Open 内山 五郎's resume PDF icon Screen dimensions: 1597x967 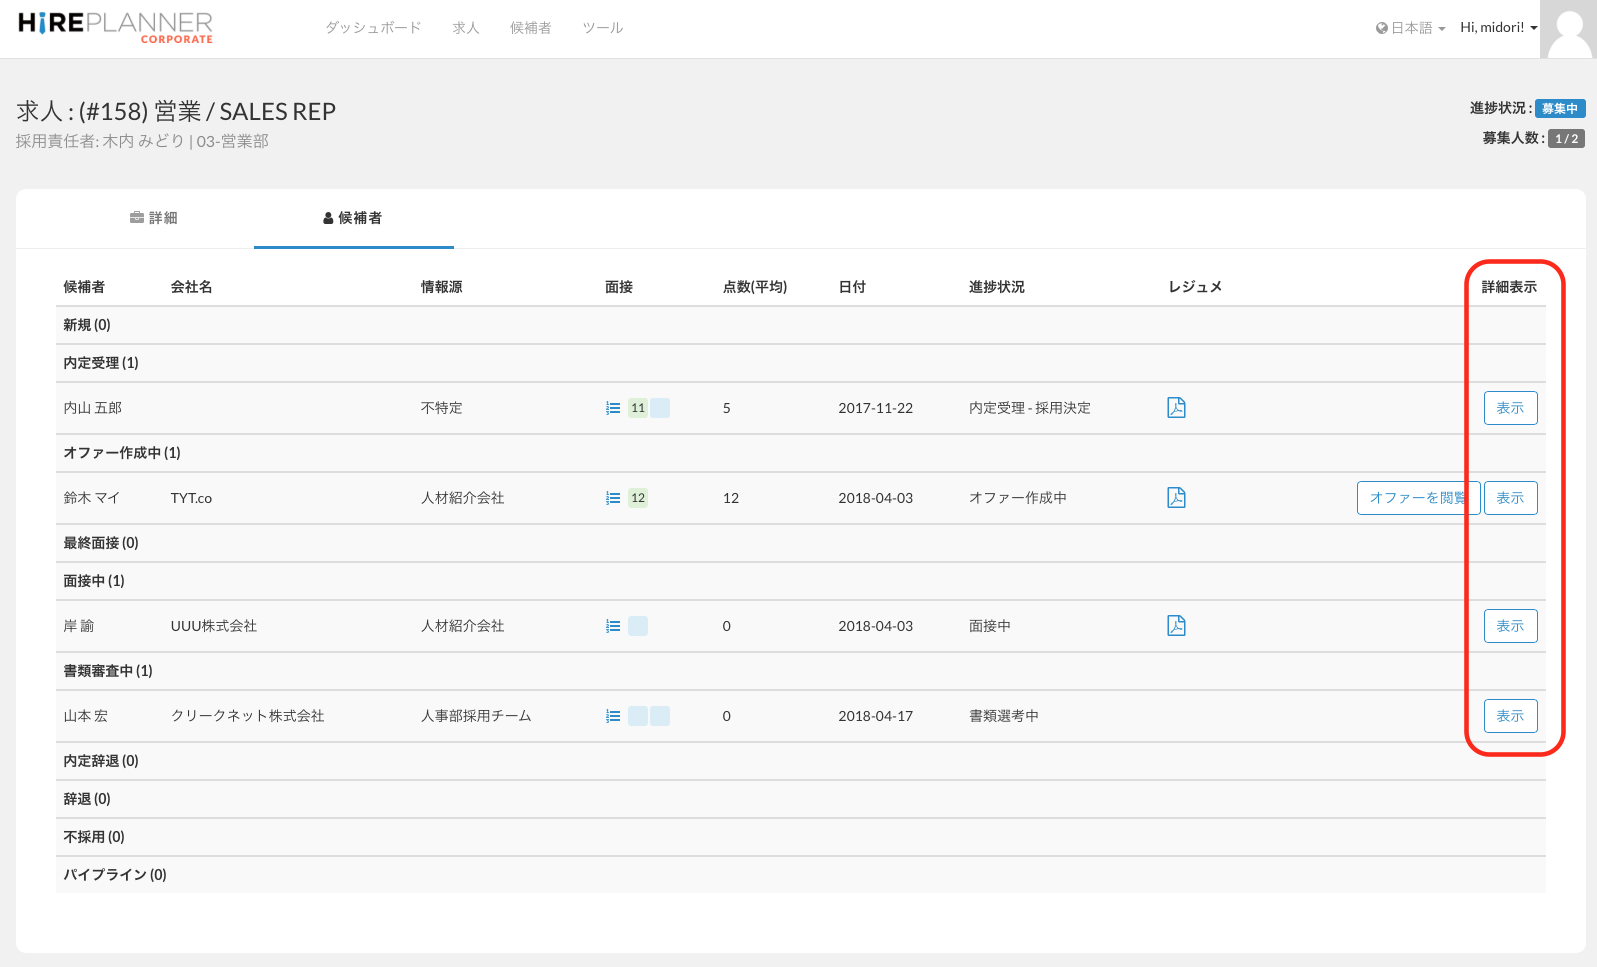[x=1176, y=408]
